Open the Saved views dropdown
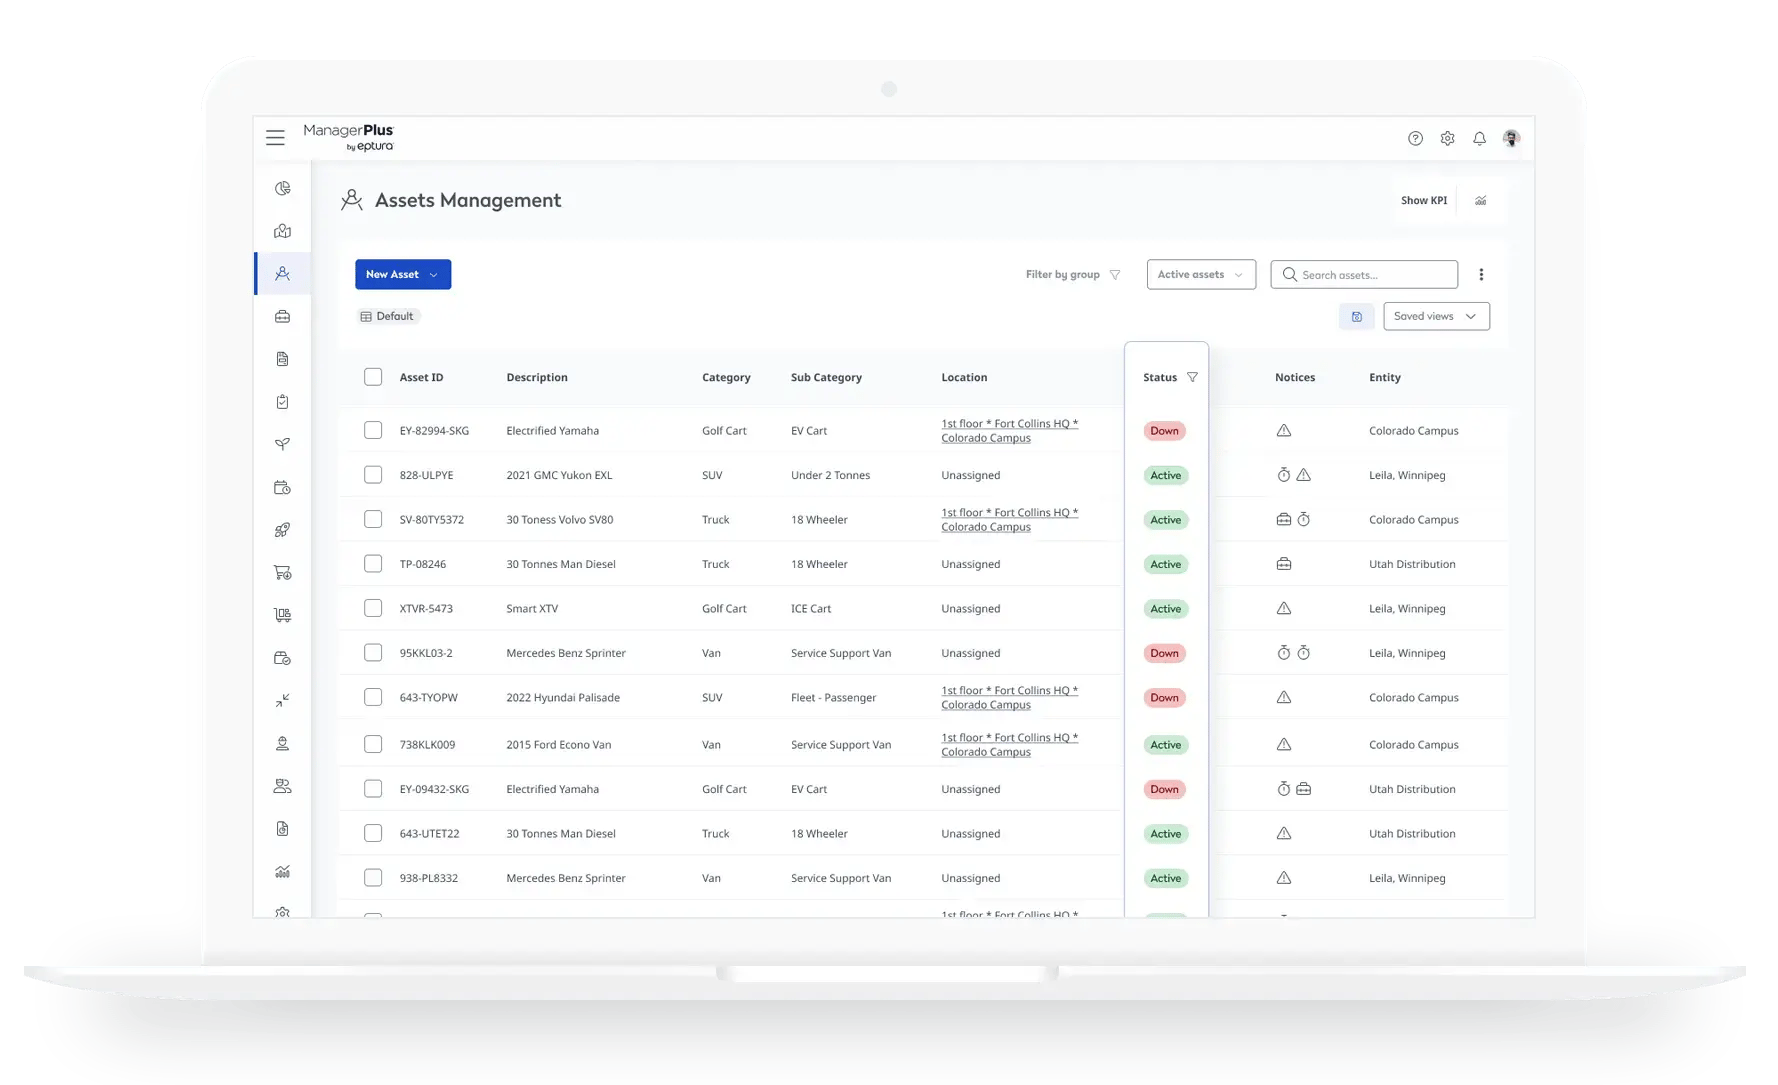This screenshot has height=1085, width=1778. (1436, 316)
